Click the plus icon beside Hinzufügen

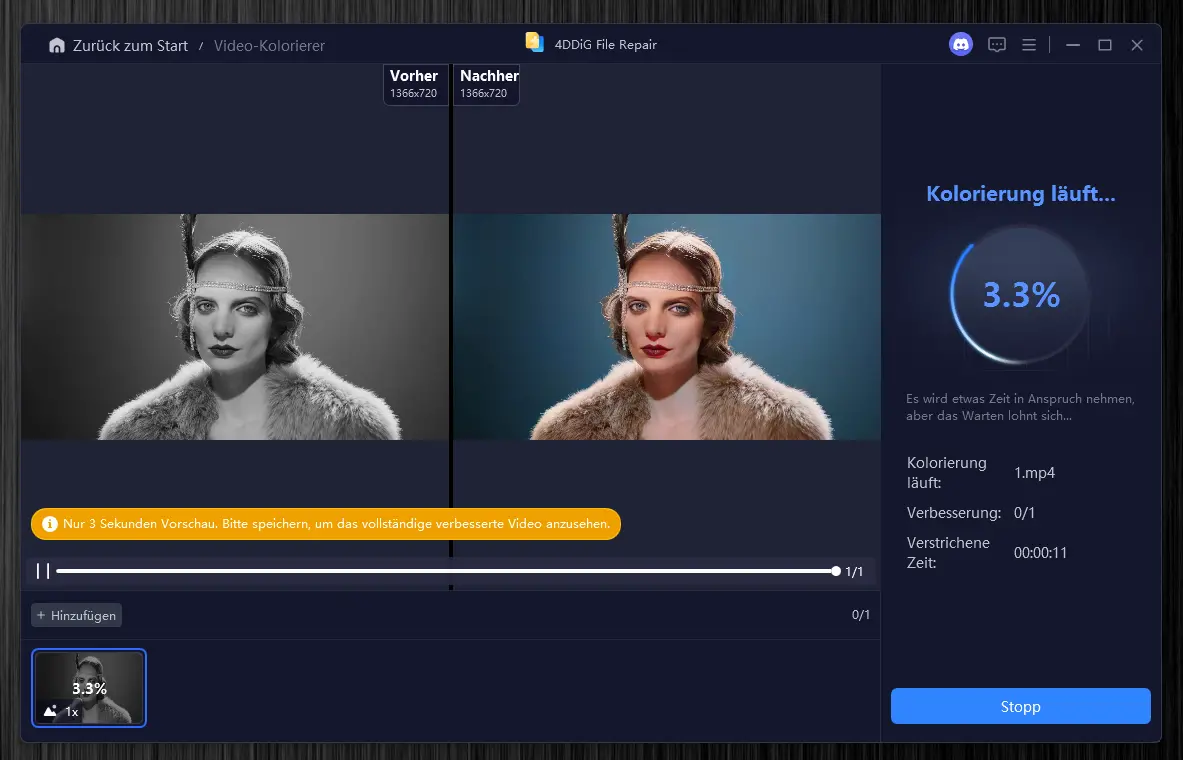pyautogui.click(x=41, y=616)
